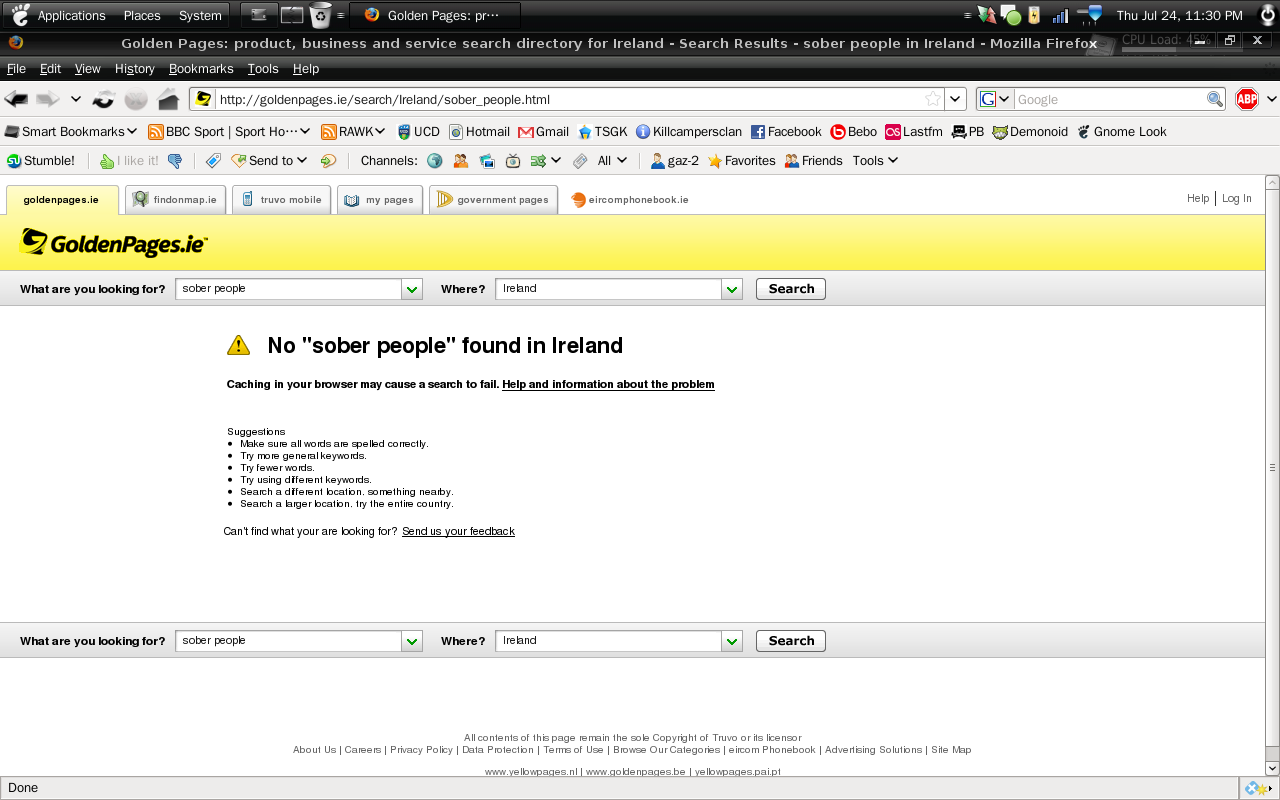The height and width of the screenshot is (800, 1280).
Task: Expand the Smart Bookmarks folder
Action: point(71,132)
